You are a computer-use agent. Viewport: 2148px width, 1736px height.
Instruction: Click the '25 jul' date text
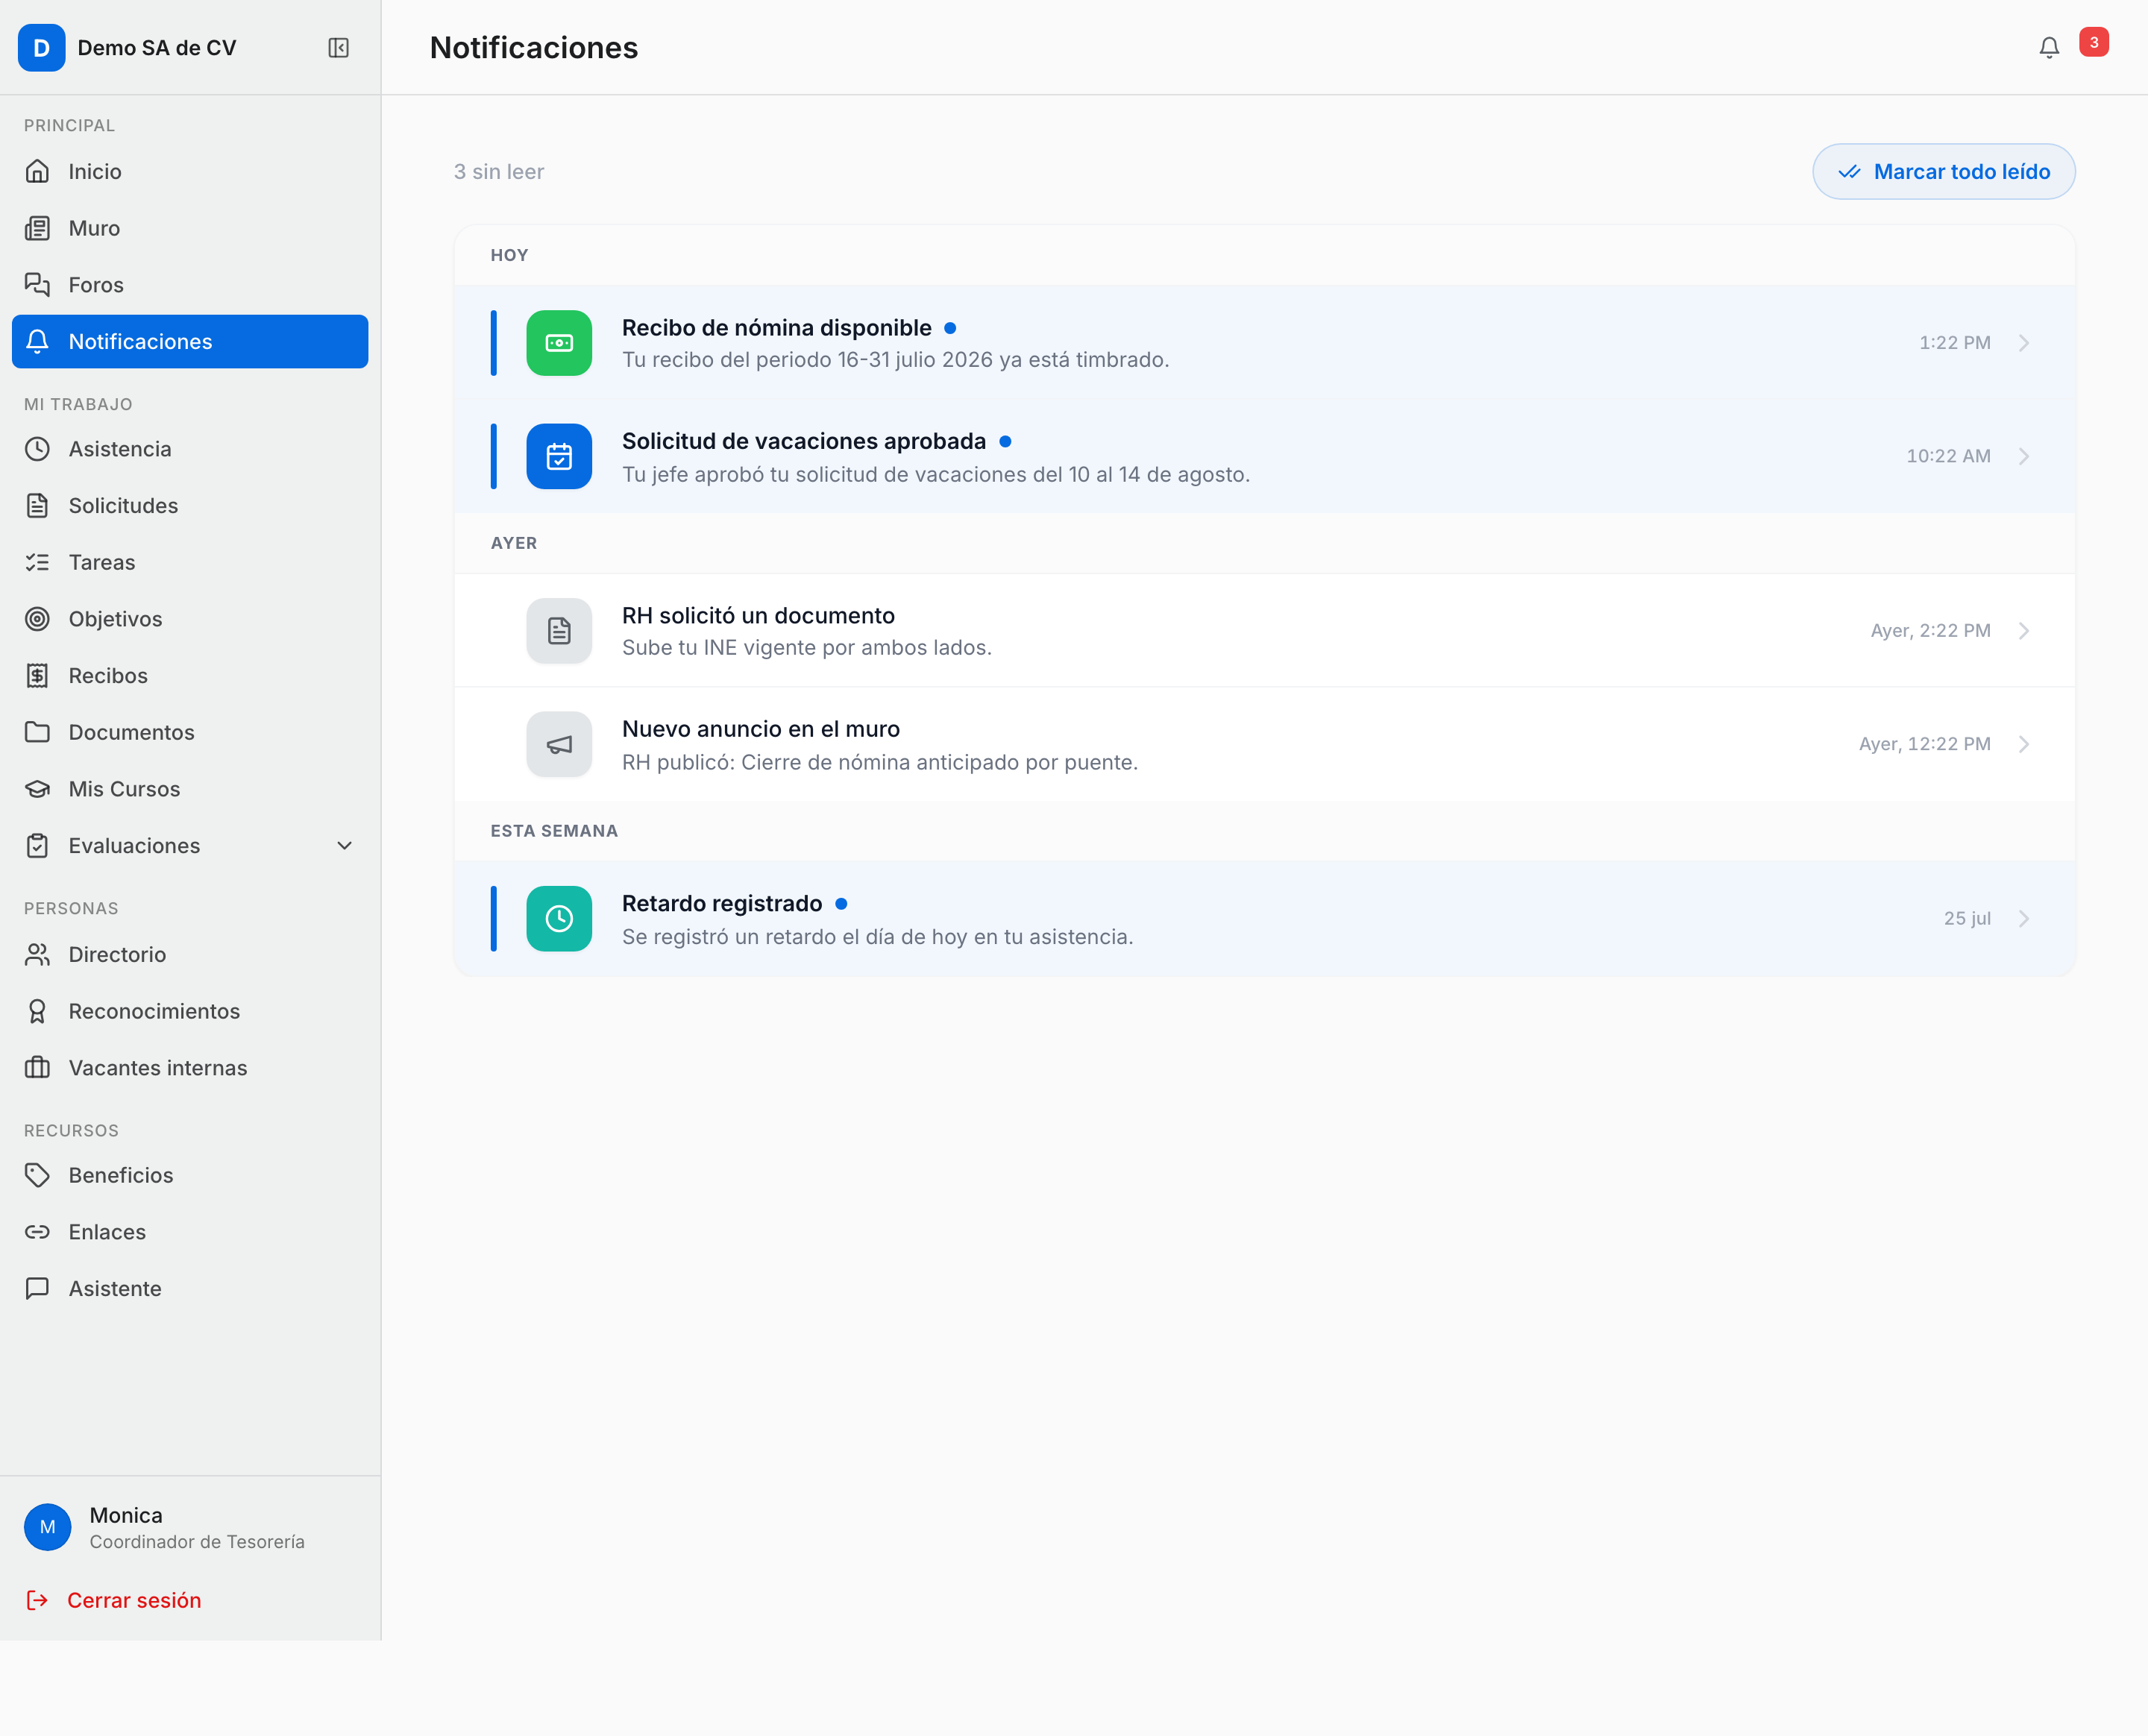coord(1967,919)
